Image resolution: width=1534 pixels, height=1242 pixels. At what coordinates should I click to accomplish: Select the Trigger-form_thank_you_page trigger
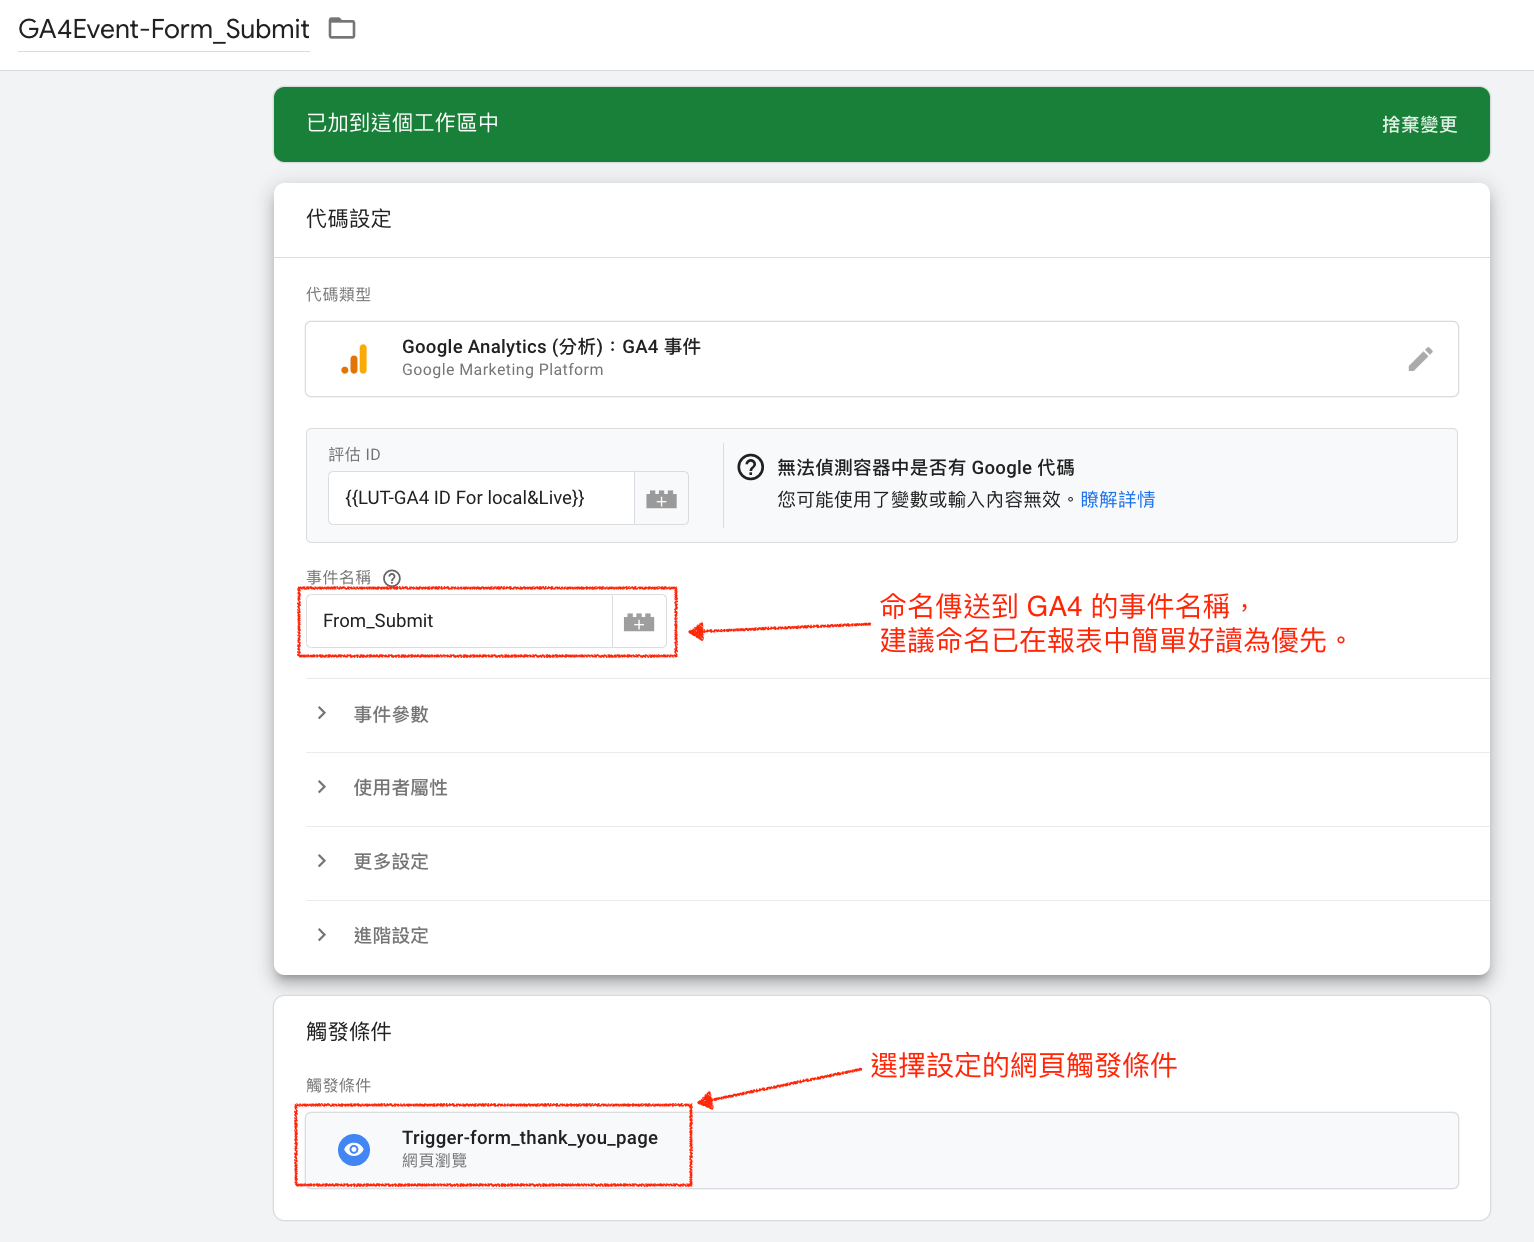(x=881, y=1150)
